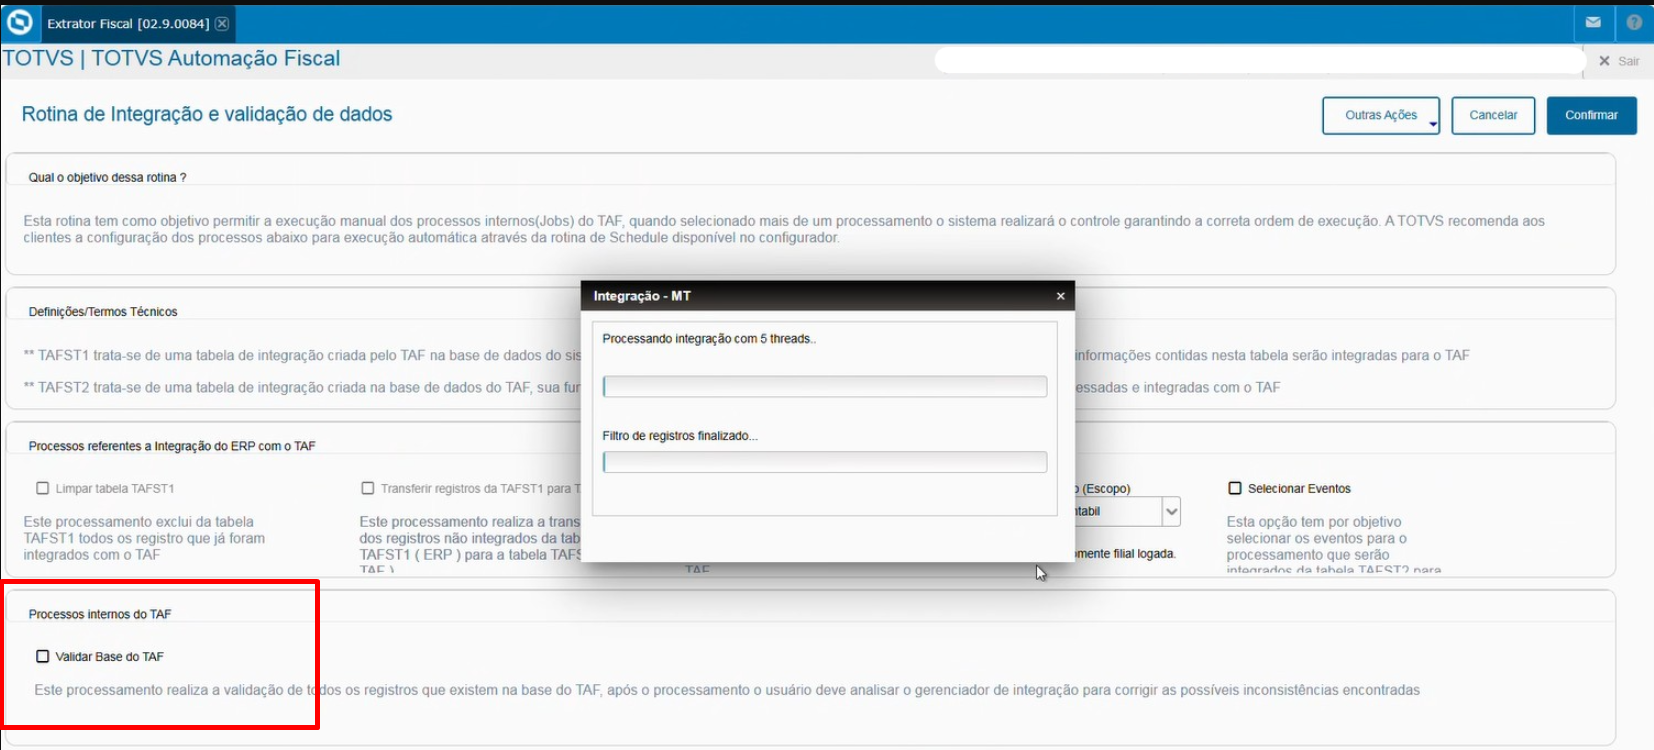Click the 'Integração - MT' dialog title
This screenshot has height=750, width=1654.
coord(642,296)
